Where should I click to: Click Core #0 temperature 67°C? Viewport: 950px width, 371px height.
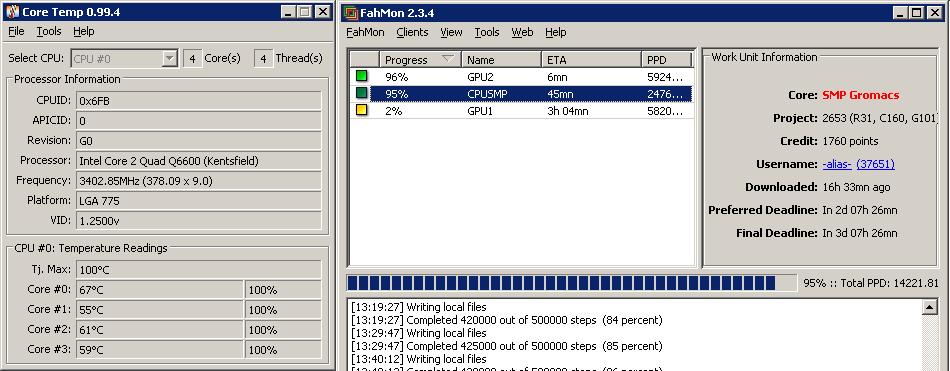(160, 290)
